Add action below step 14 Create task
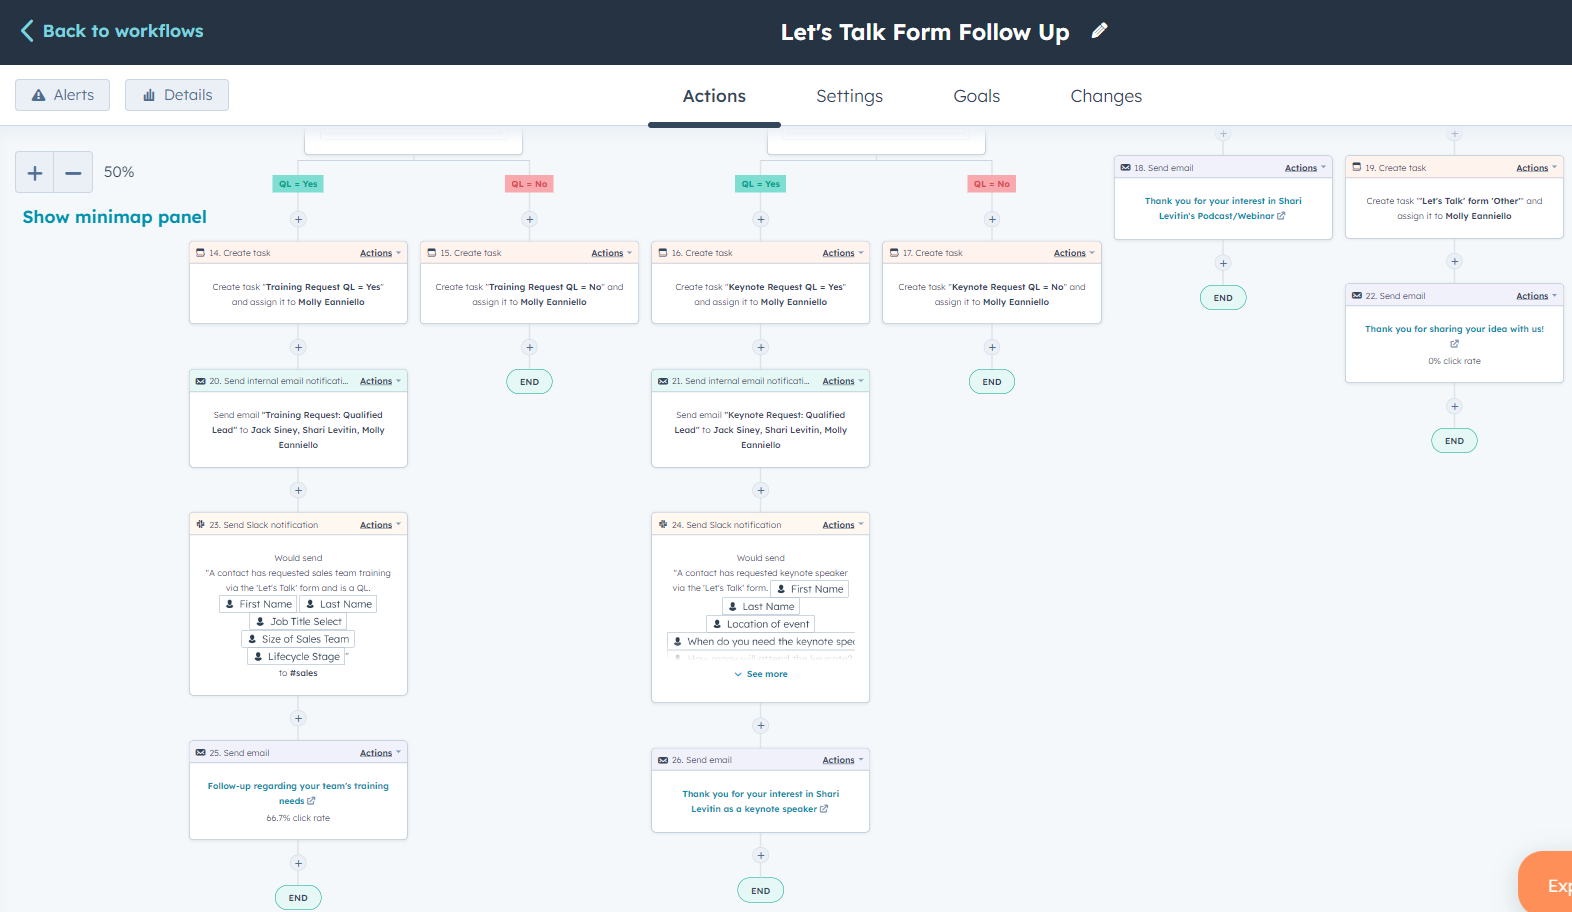This screenshot has height=912, width=1572. (x=298, y=347)
